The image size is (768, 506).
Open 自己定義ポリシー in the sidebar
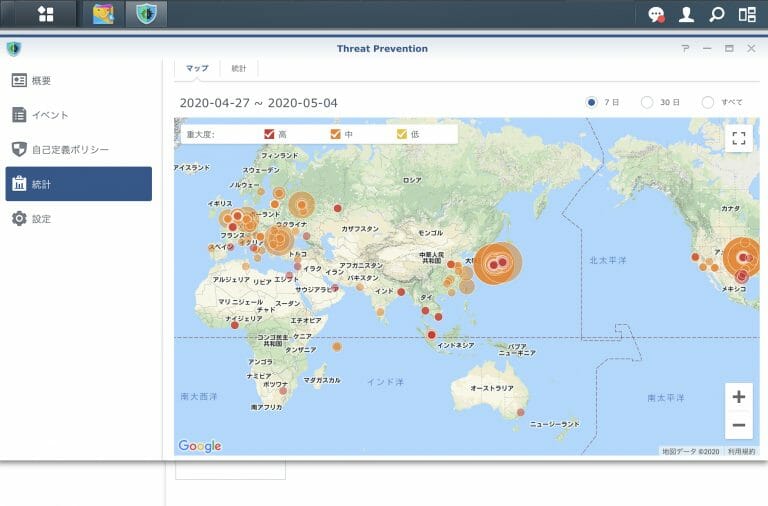coord(78,149)
